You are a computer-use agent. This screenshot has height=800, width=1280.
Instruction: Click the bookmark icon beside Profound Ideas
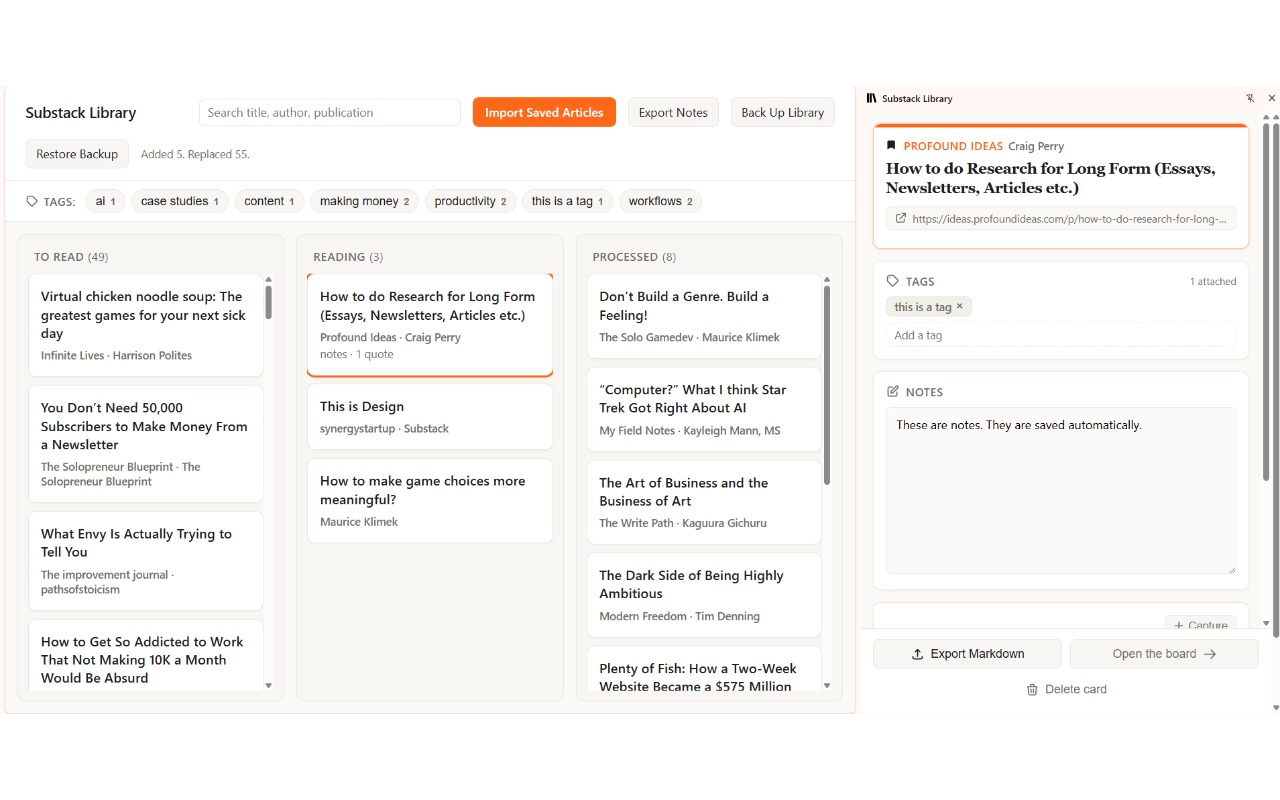coord(891,146)
